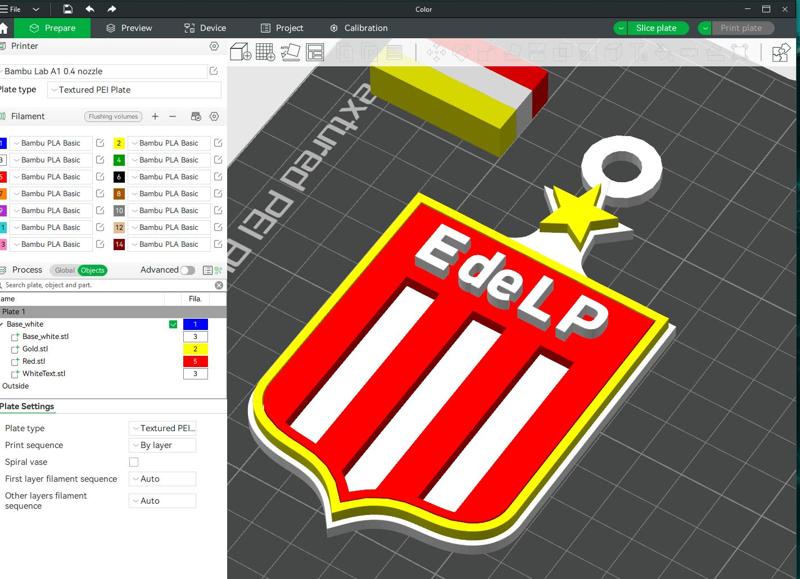
Task: Edit the preset for filament 2
Action: coord(218,143)
